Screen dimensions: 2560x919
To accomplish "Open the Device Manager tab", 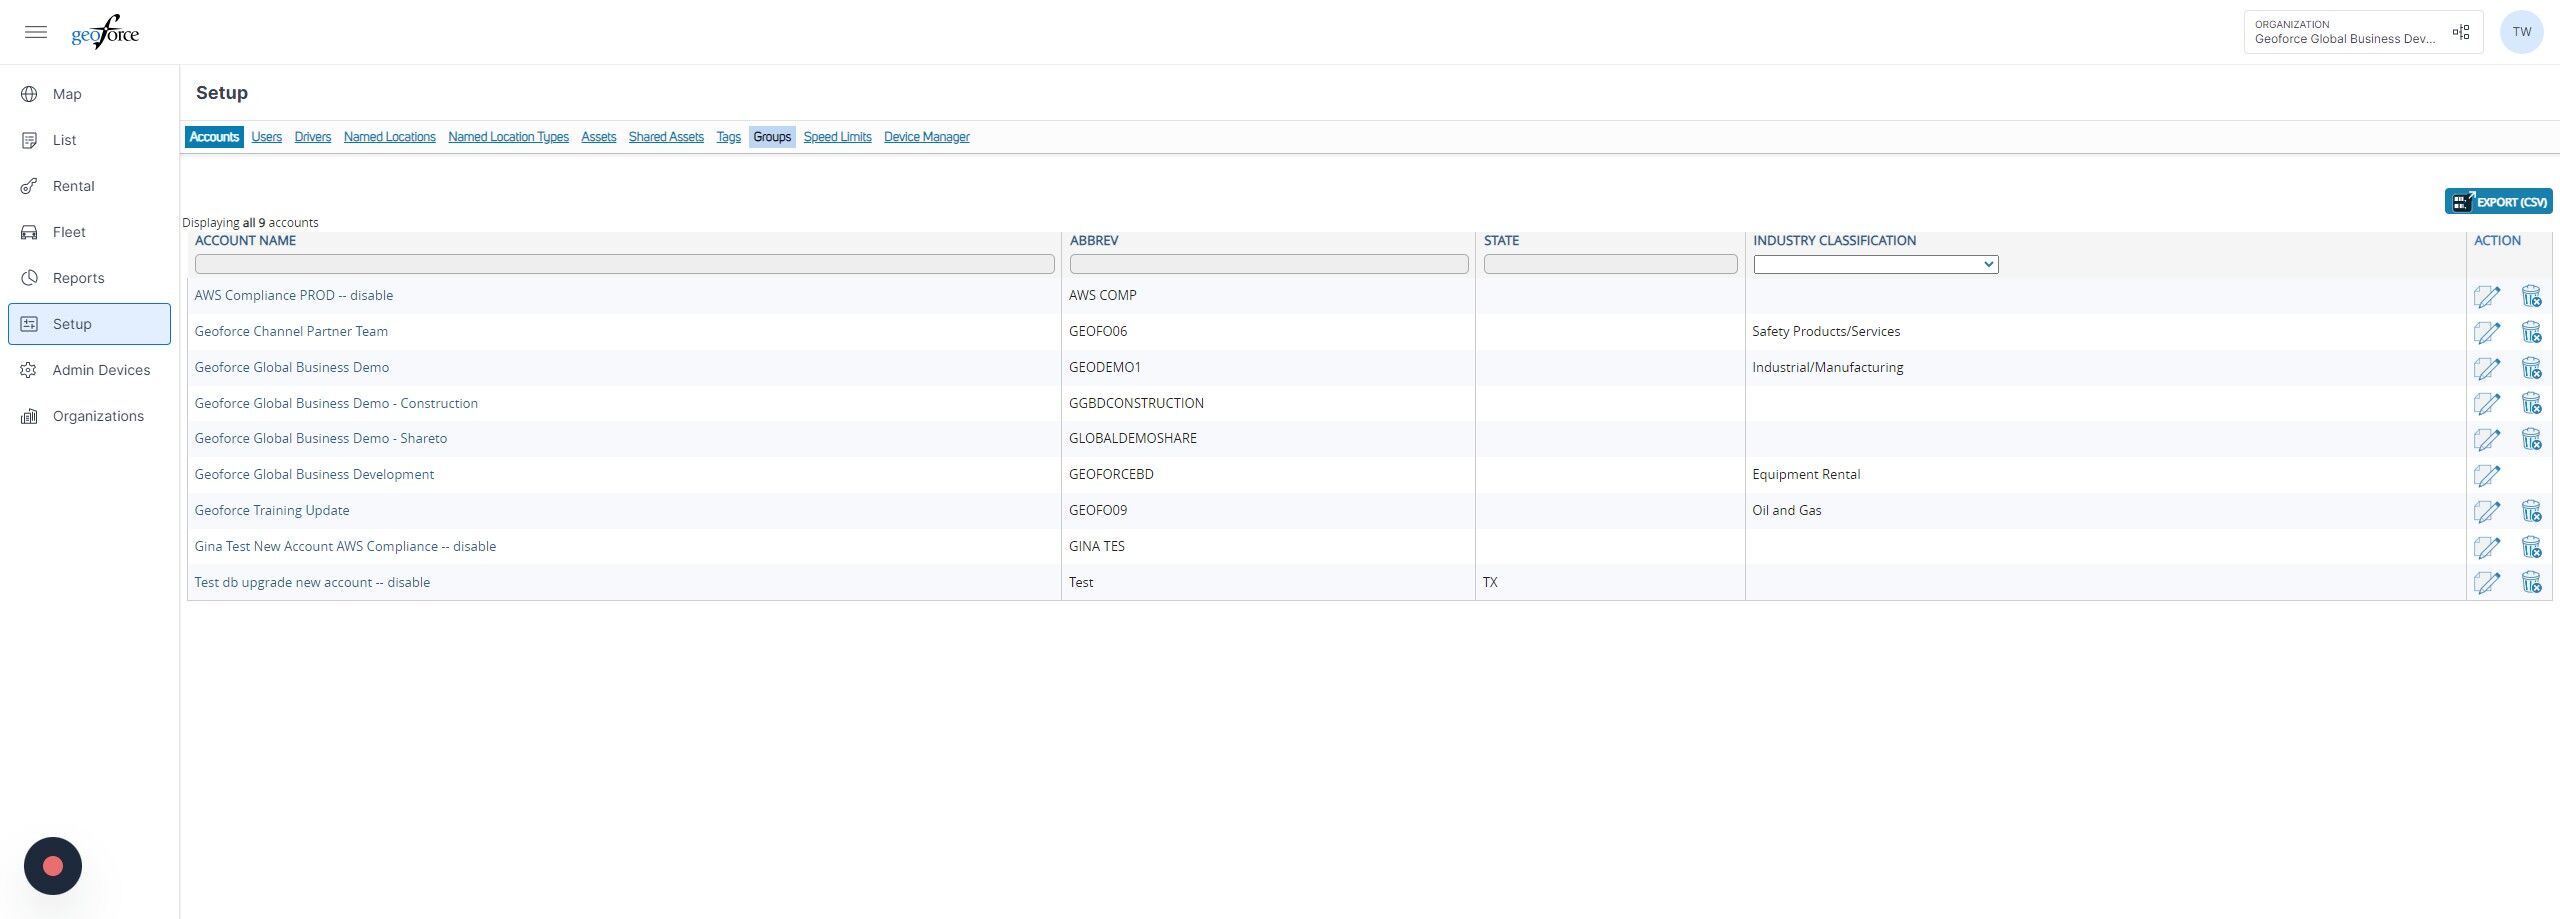I will [x=926, y=137].
